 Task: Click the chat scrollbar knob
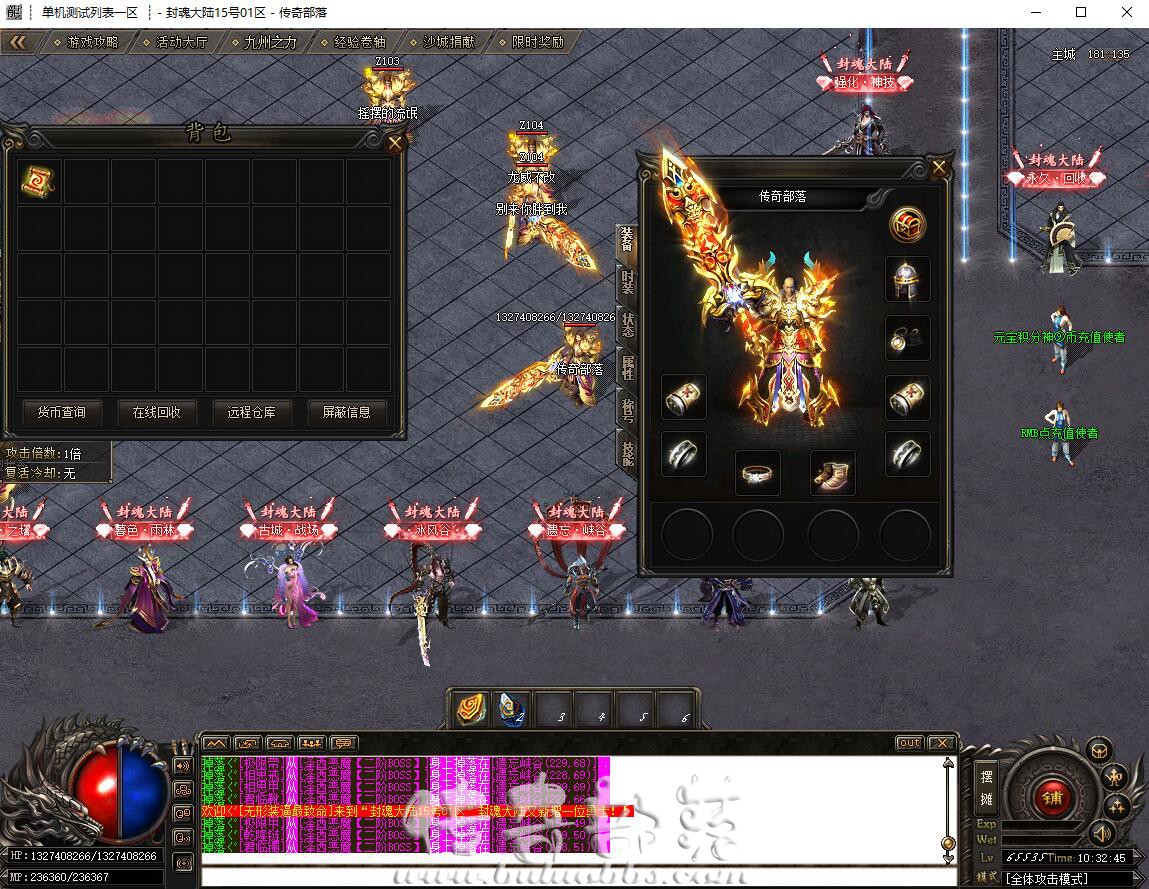947,843
